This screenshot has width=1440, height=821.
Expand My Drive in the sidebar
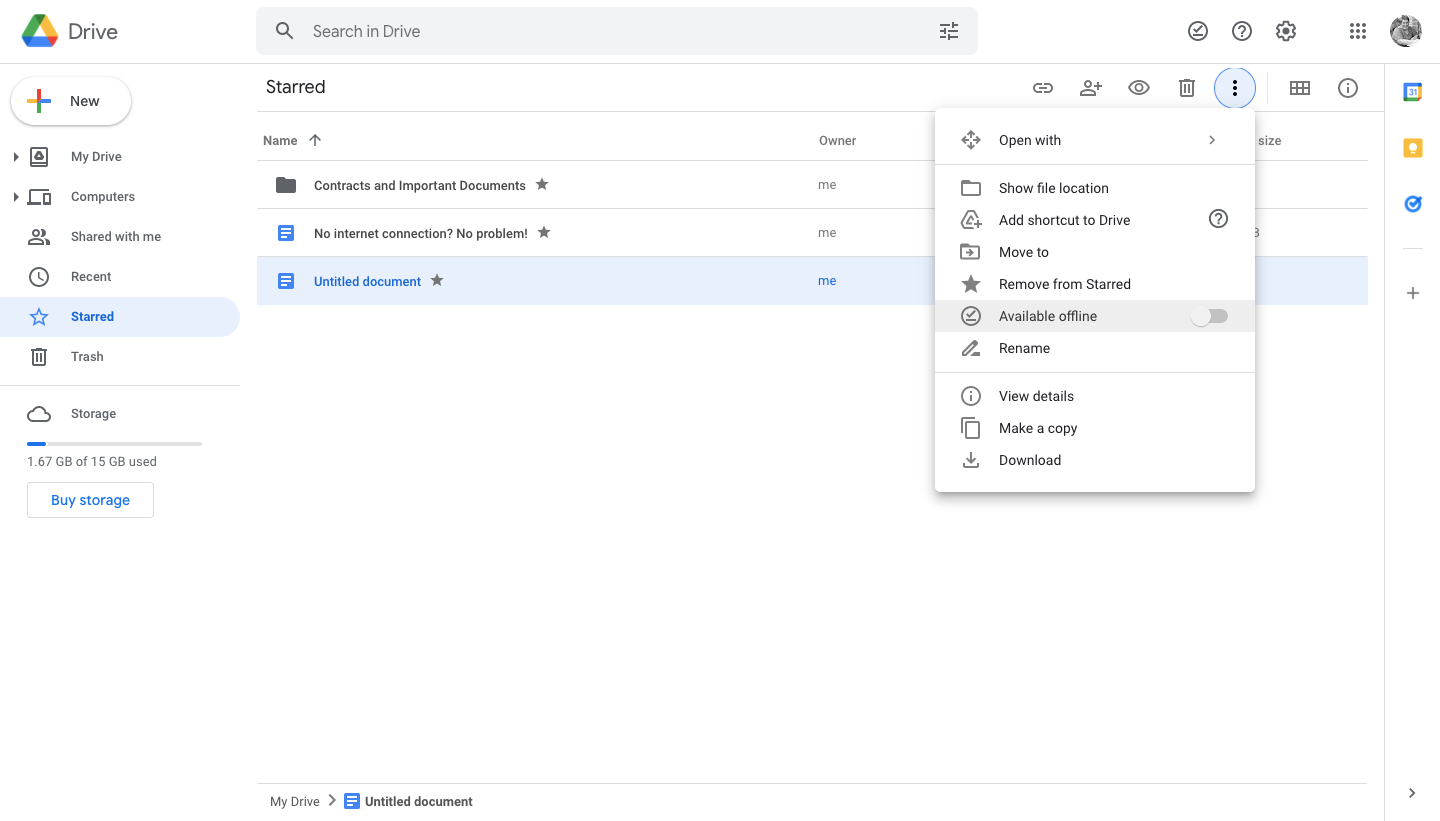[17, 156]
